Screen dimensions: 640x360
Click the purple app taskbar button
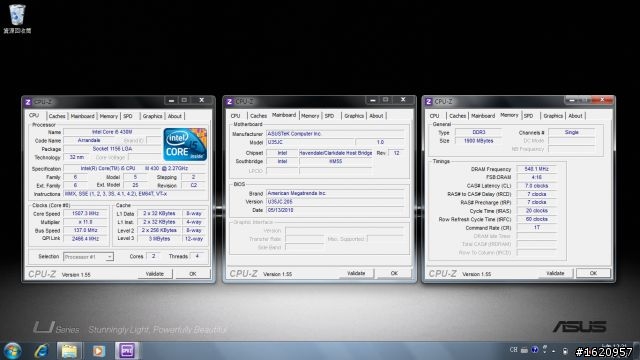(x=127, y=351)
